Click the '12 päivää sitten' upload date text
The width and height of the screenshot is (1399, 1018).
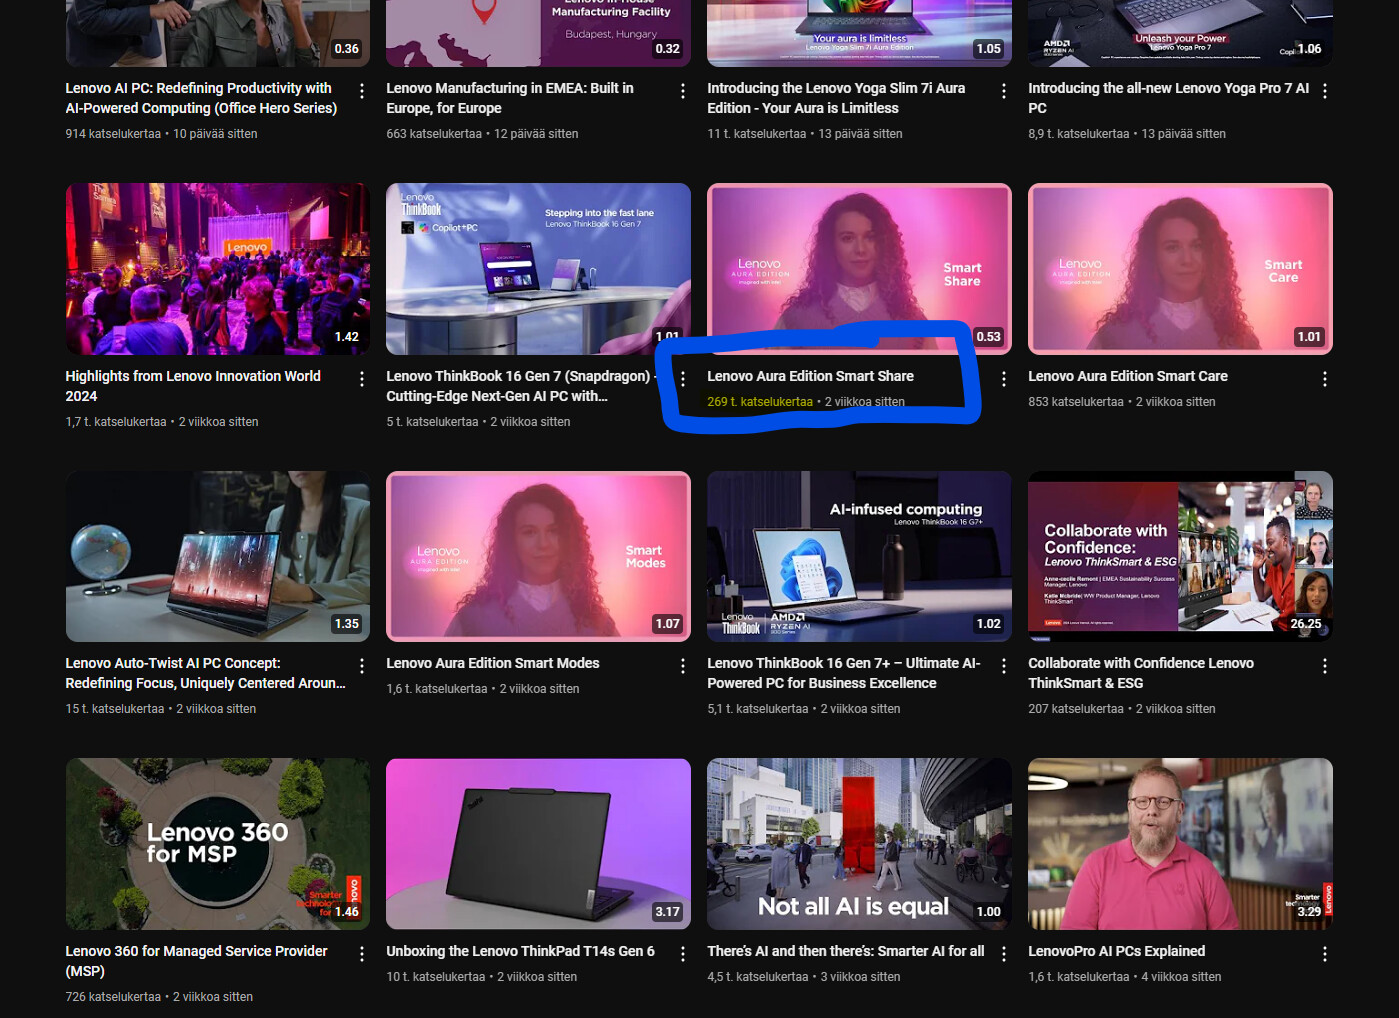click(x=536, y=134)
